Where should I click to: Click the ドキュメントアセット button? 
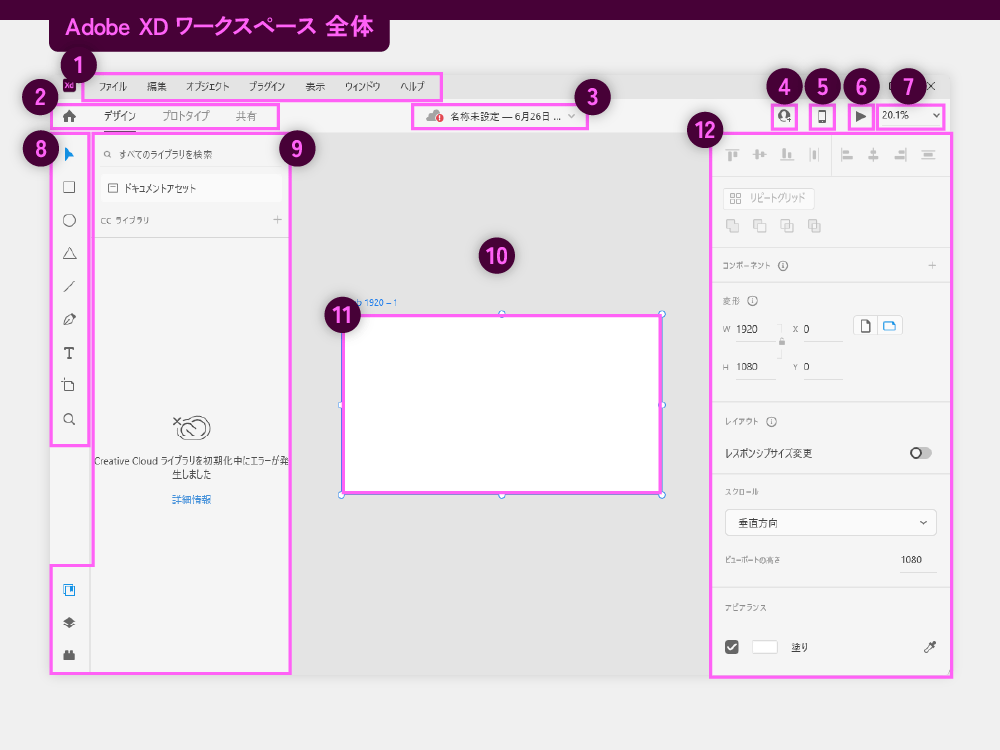pyautogui.click(x=191, y=188)
